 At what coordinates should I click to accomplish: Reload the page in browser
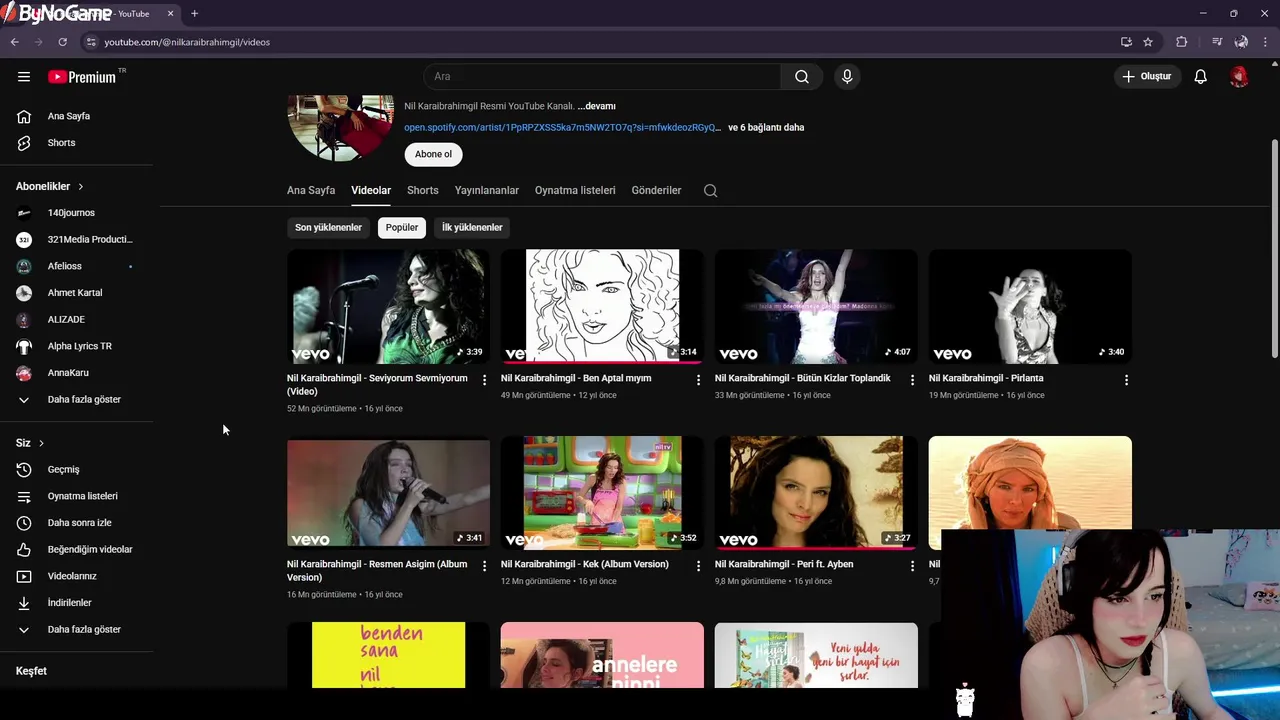62,42
